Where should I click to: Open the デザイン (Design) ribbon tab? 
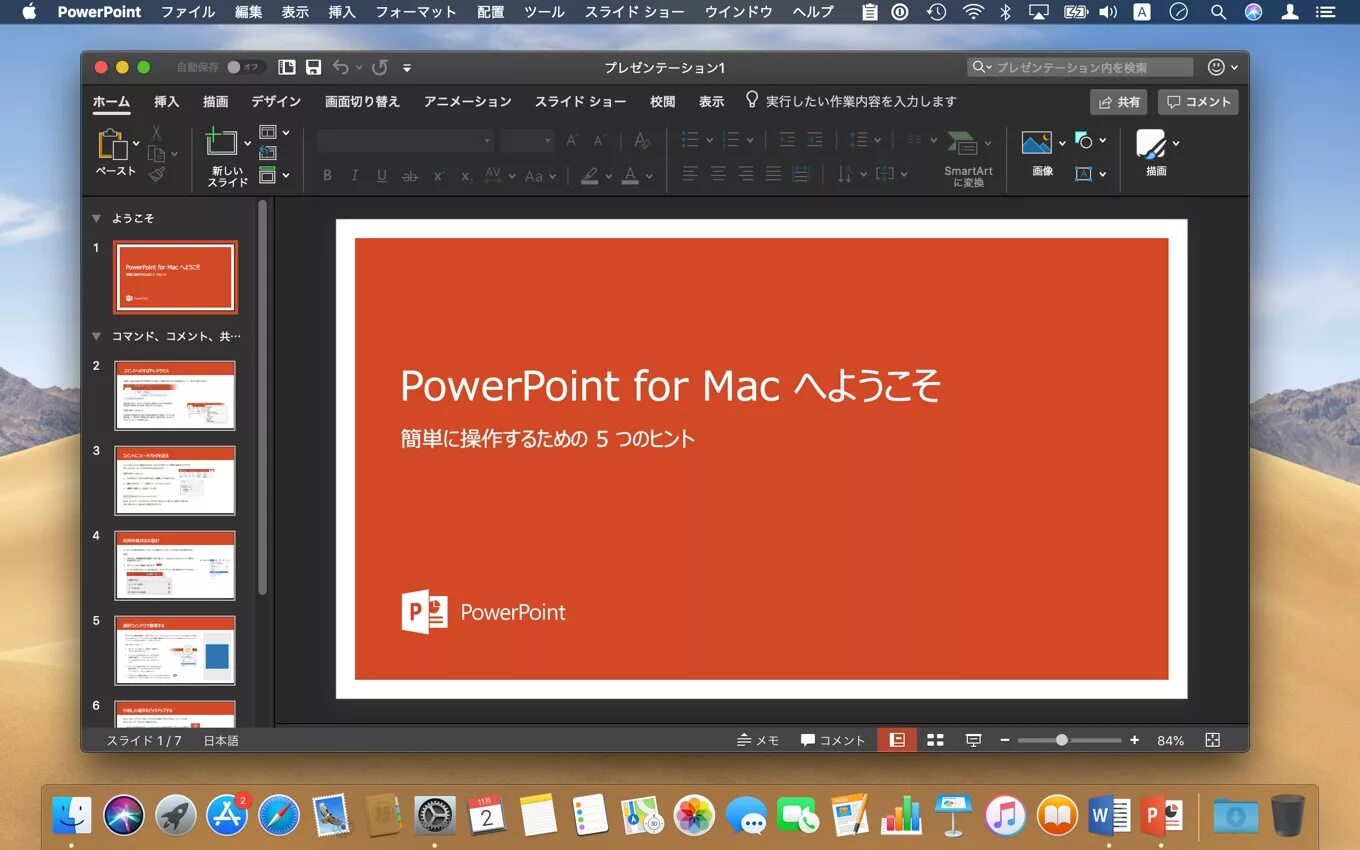[x=276, y=101]
